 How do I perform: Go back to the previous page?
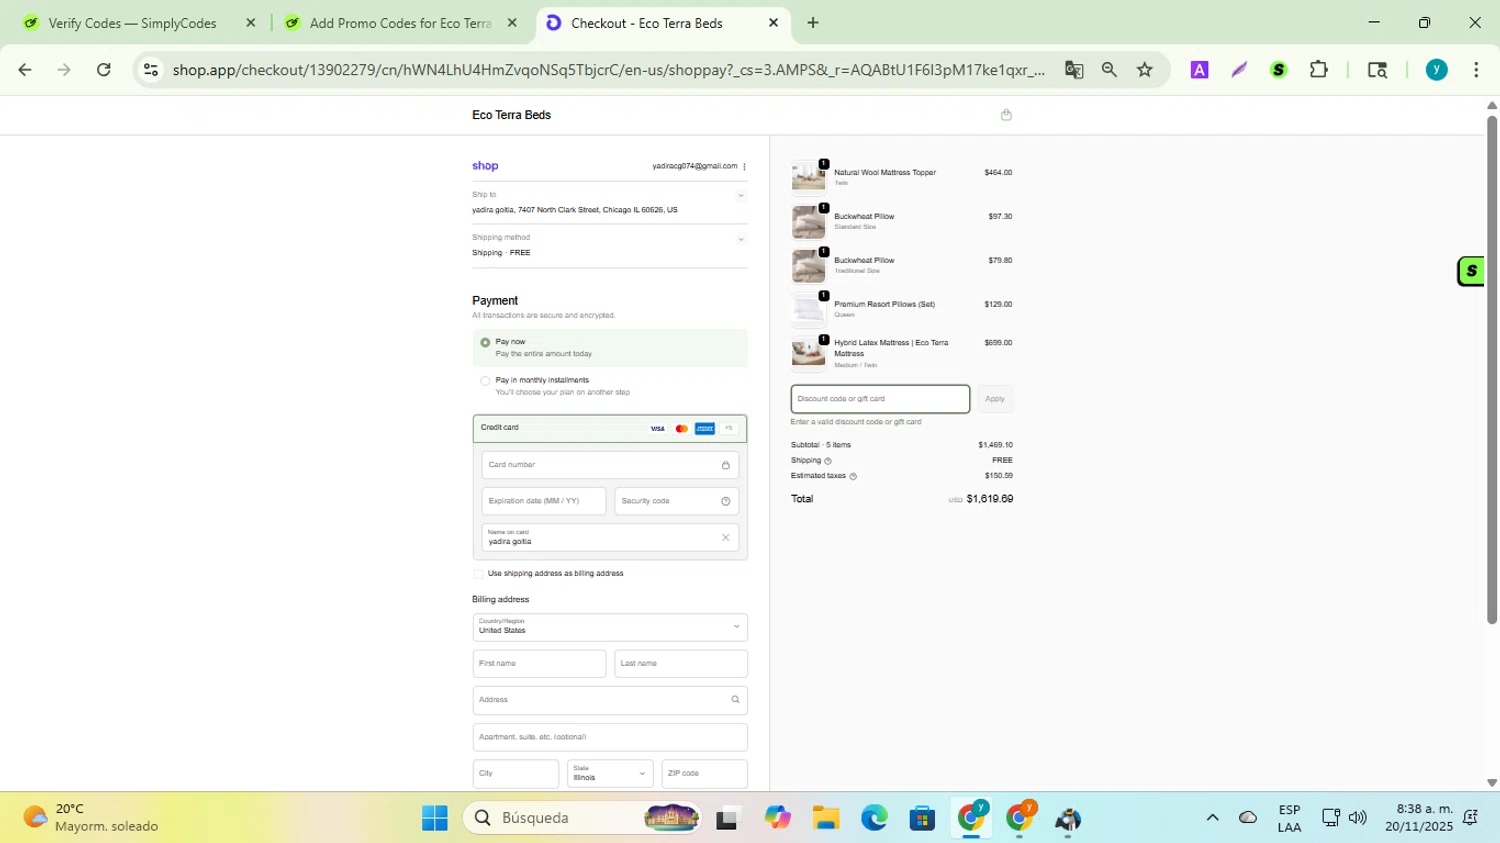pos(25,70)
